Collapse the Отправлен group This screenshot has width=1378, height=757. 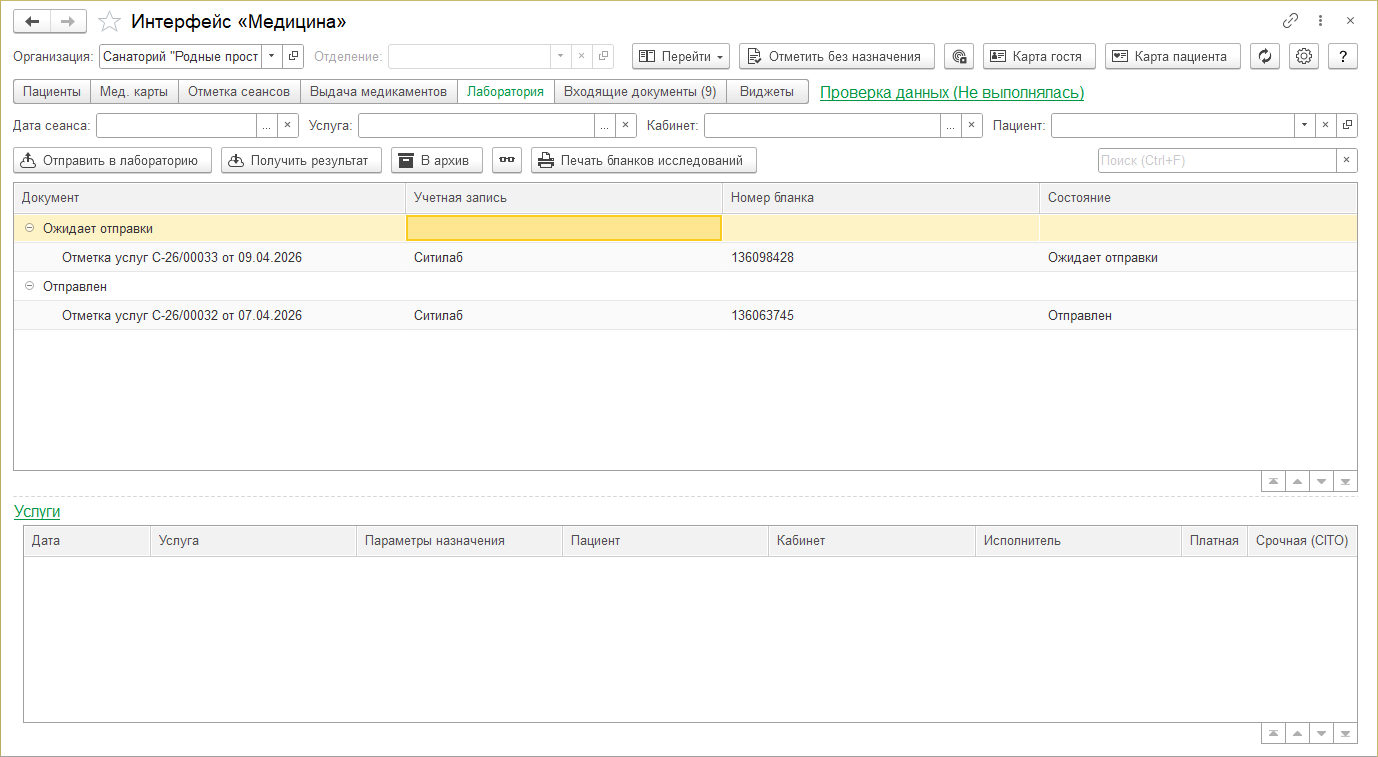[30, 287]
